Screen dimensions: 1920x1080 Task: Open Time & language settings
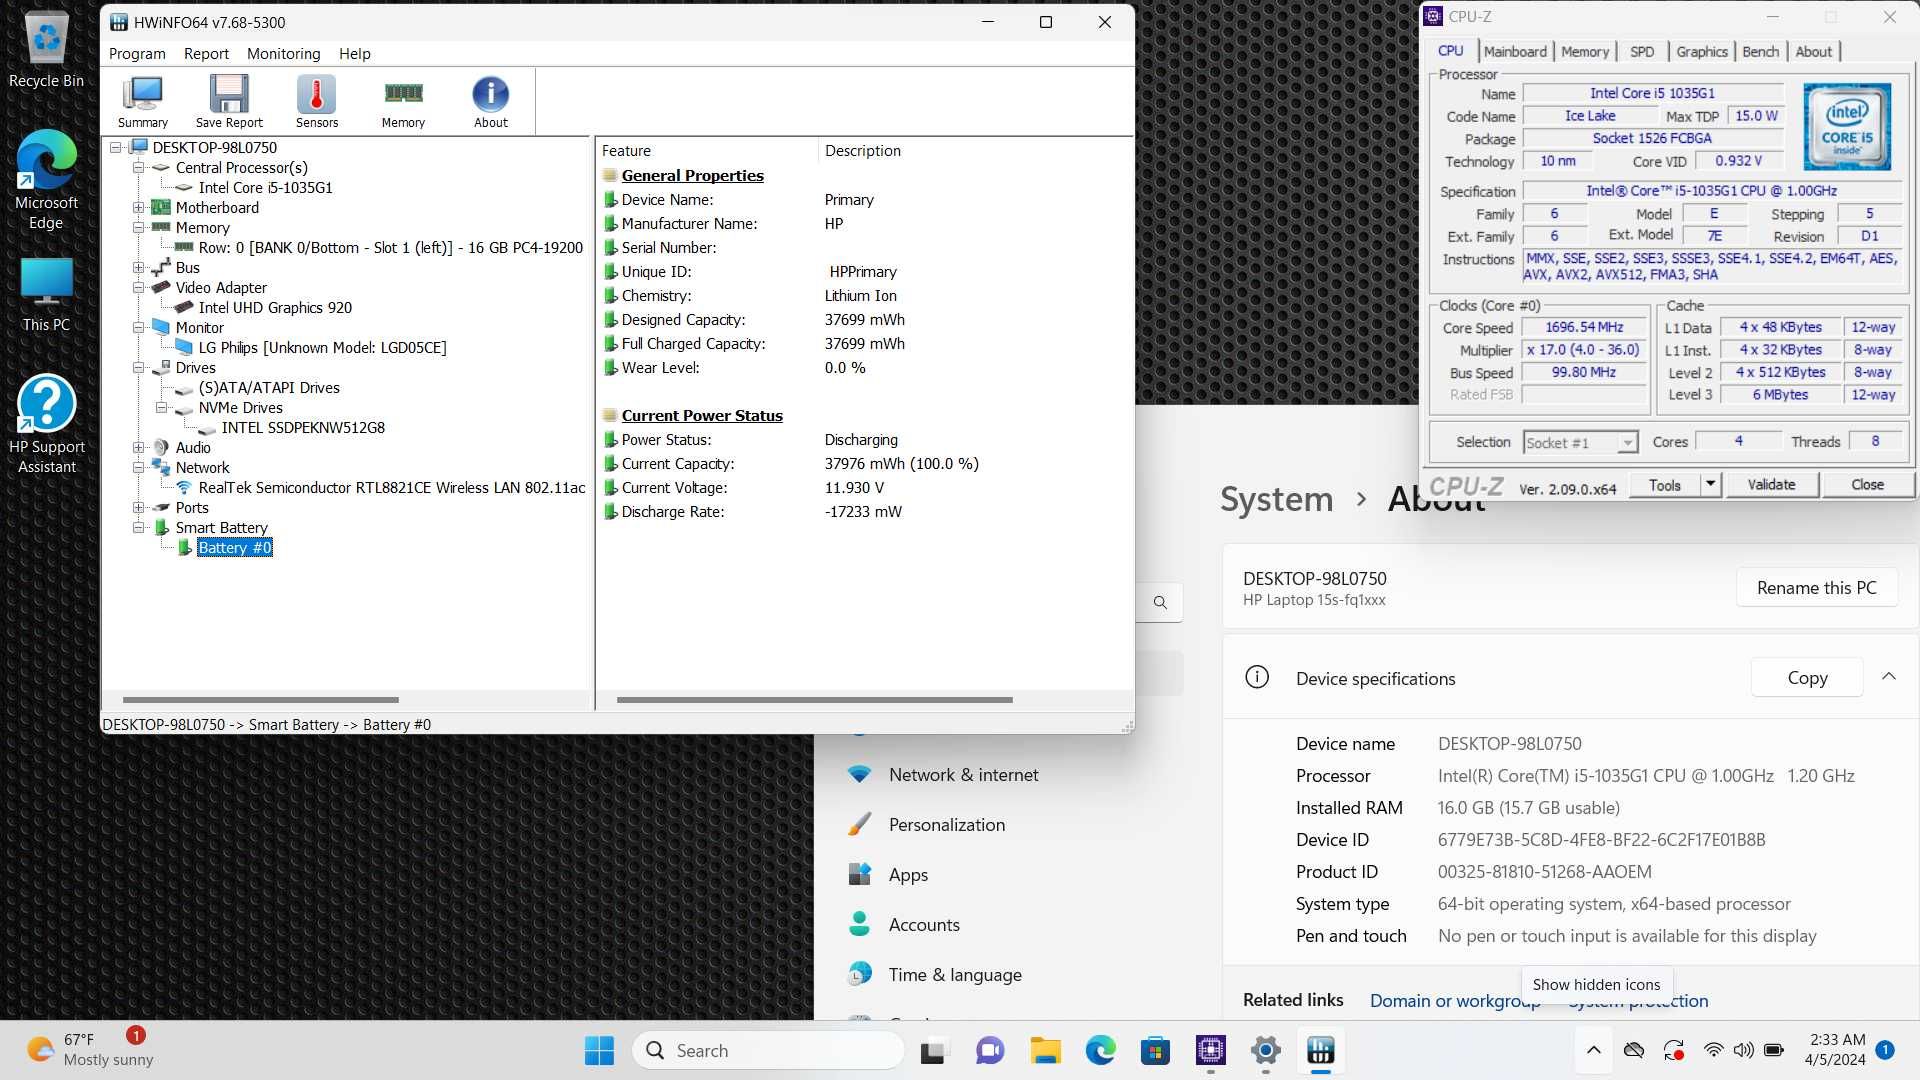(x=954, y=975)
